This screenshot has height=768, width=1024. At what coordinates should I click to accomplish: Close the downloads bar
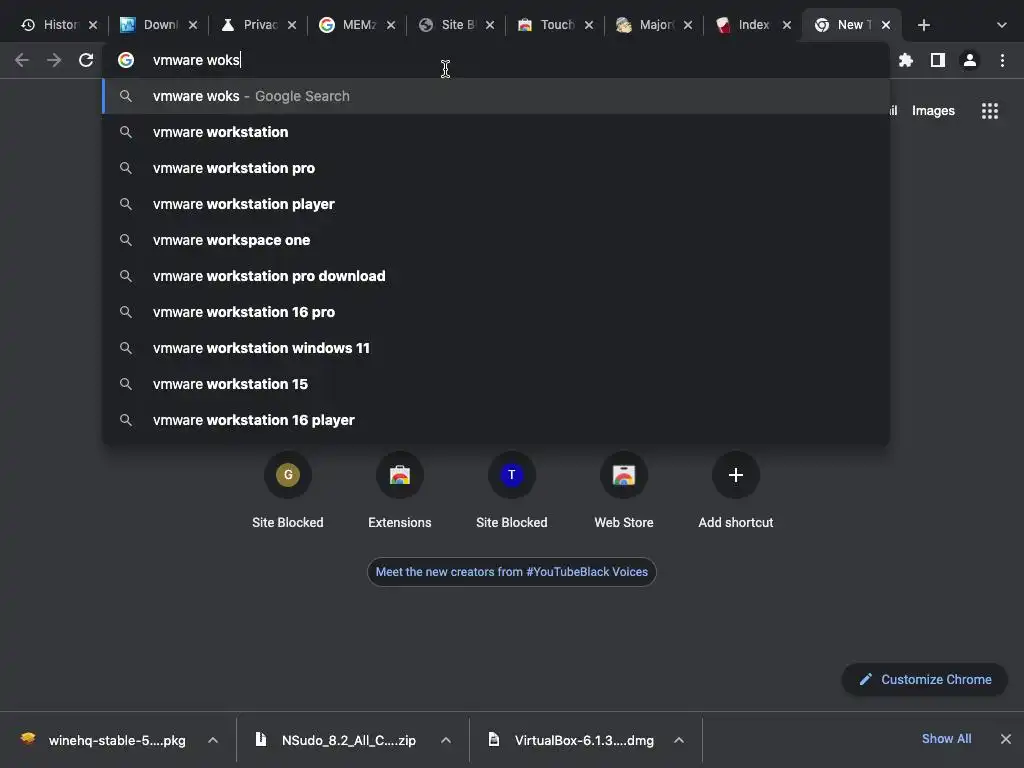[x=1006, y=739]
